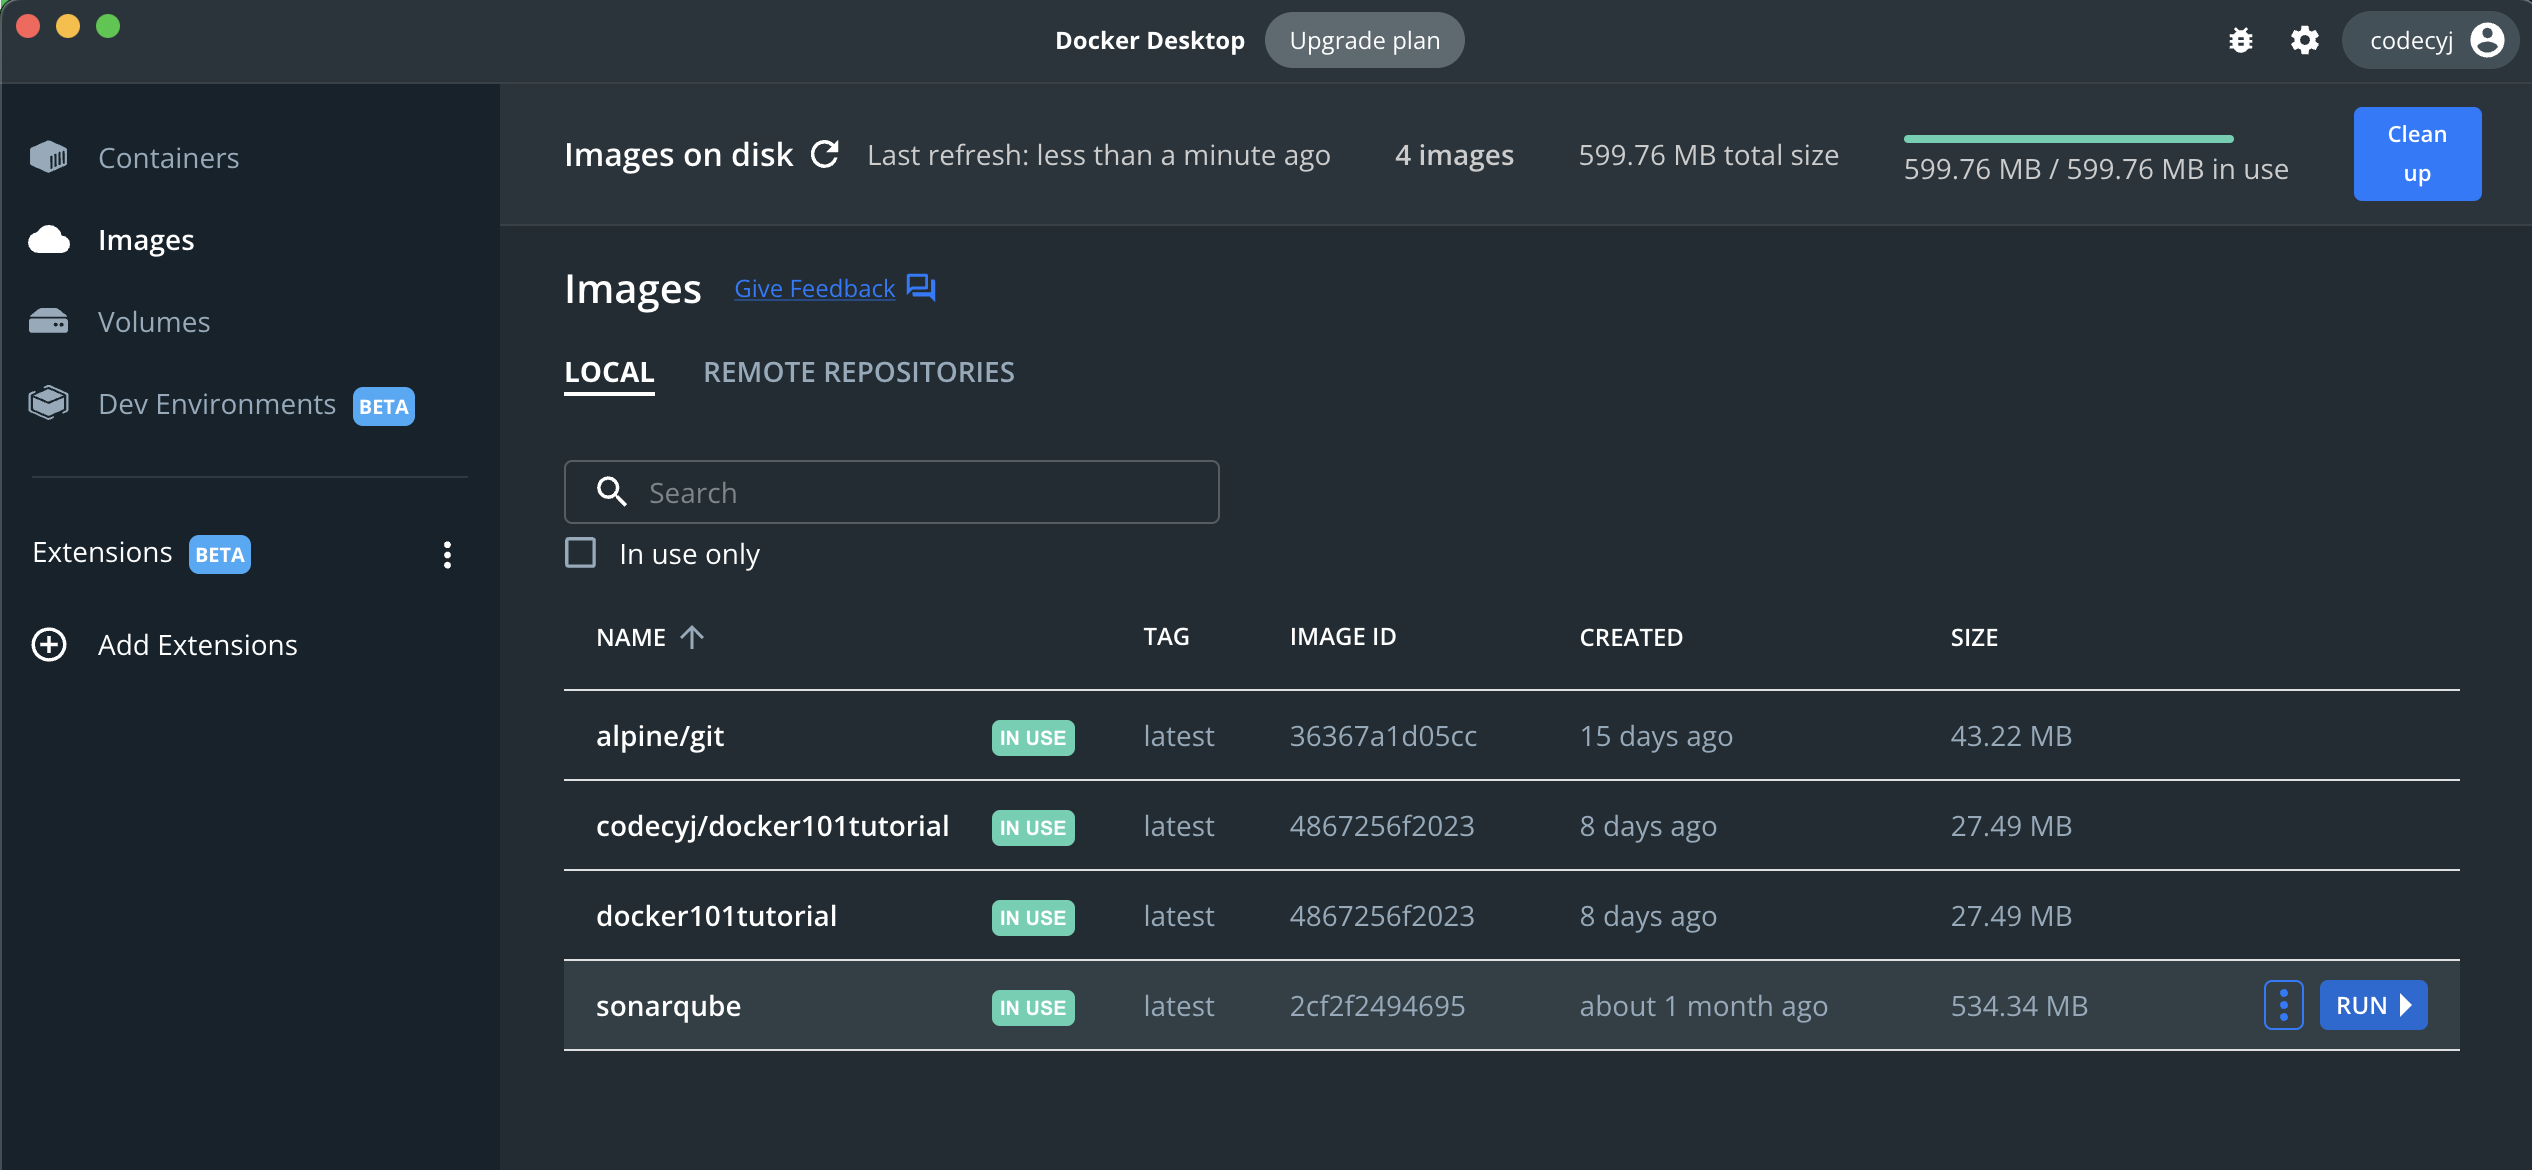Click the Add Extensions plus icon
Viewport: 2532px width, 1170px height.
pyautogui.click(x=49, y=645)
